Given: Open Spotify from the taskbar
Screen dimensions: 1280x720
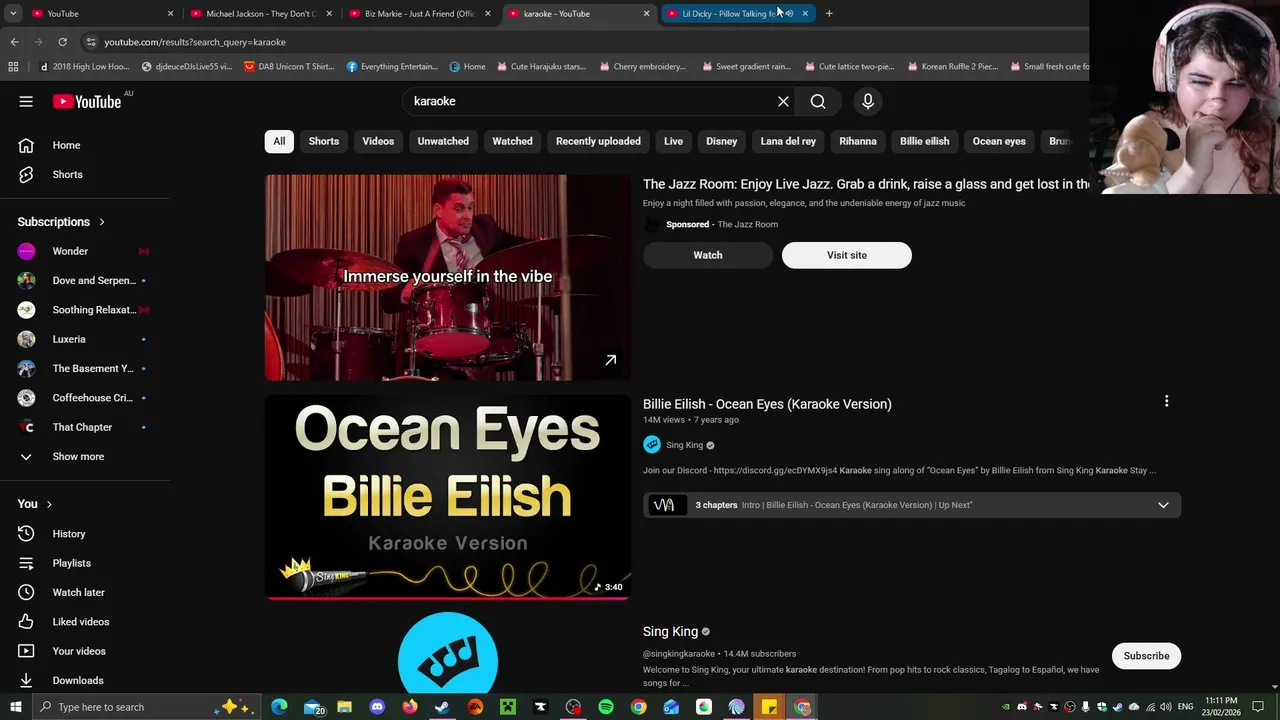Looking at the screenshot, I should click(x=606, y=707).
